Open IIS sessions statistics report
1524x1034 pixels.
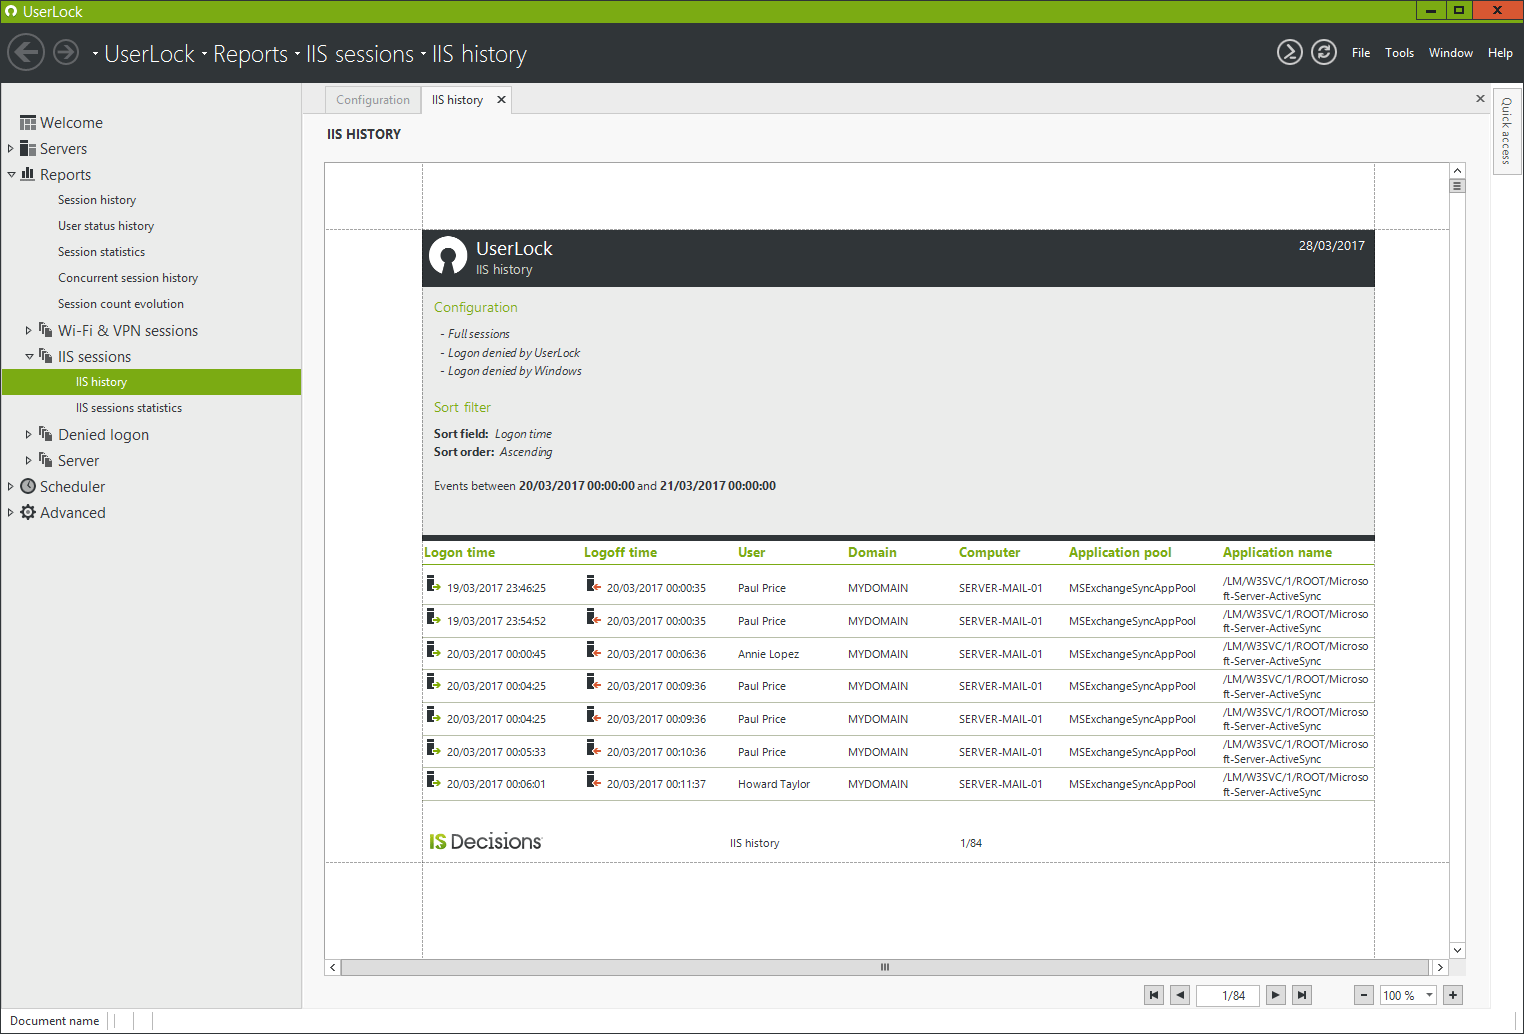tap(129, 408)
